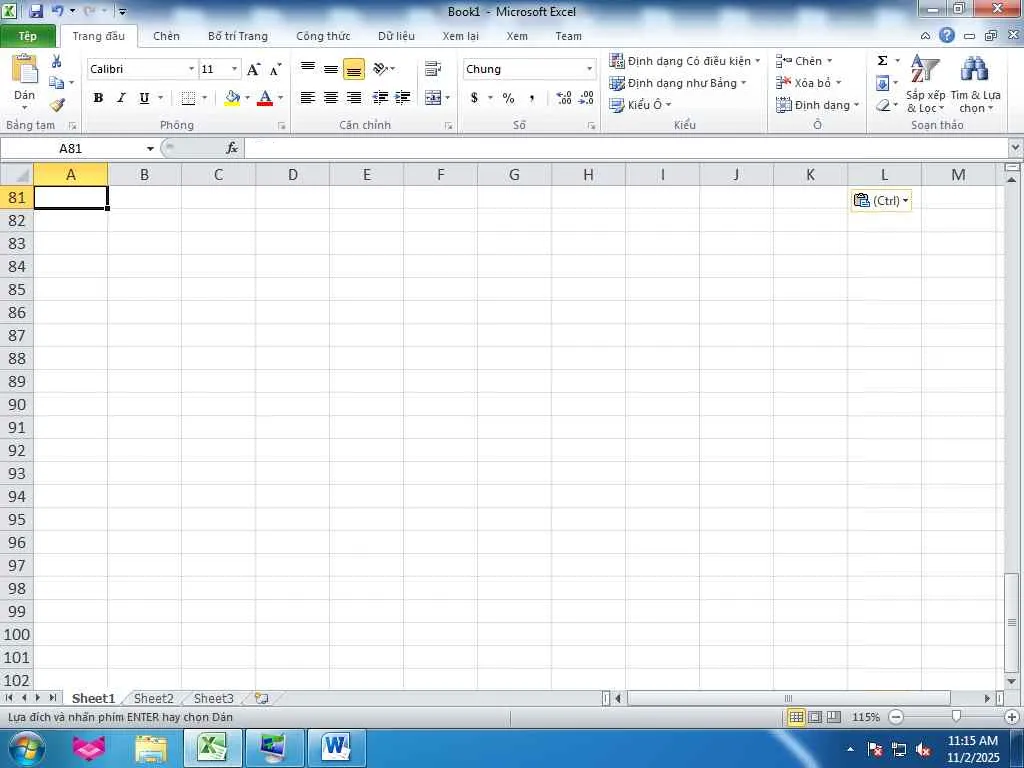This screenshot has height=768, width=1024.
Task: Switch to the Công thức tab
Action: [x=323, y=36]
